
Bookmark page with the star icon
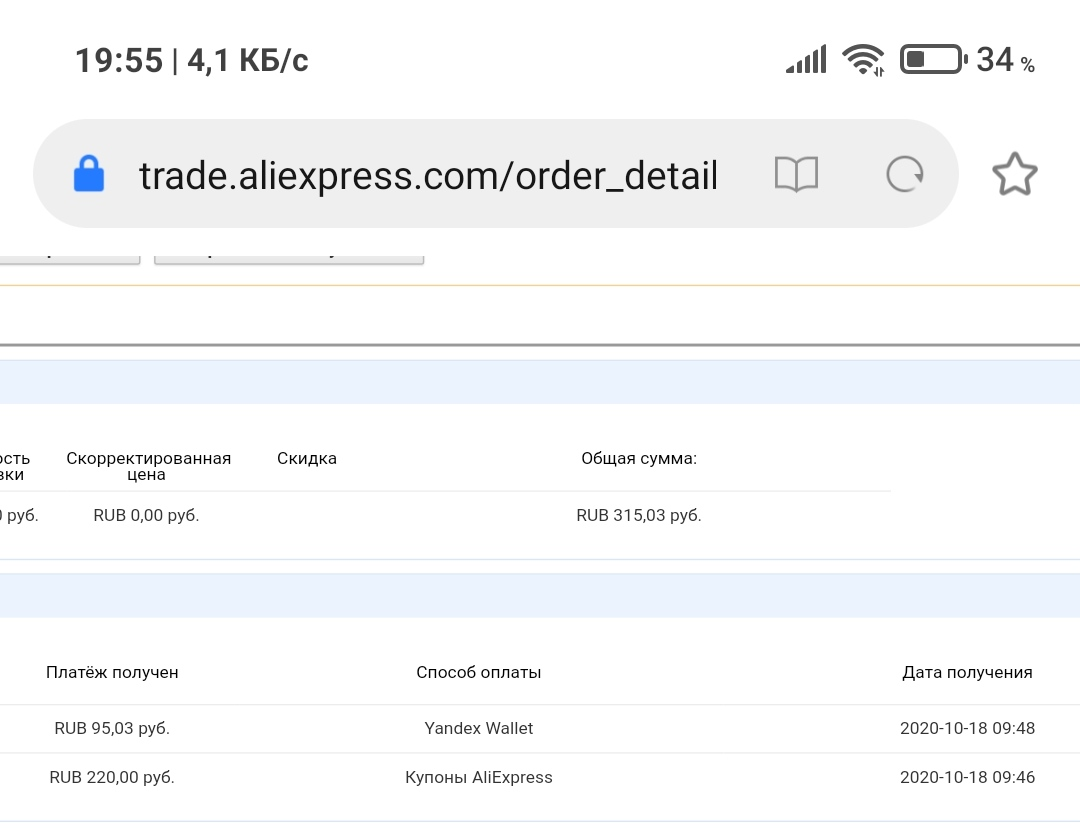[1015, 174]
